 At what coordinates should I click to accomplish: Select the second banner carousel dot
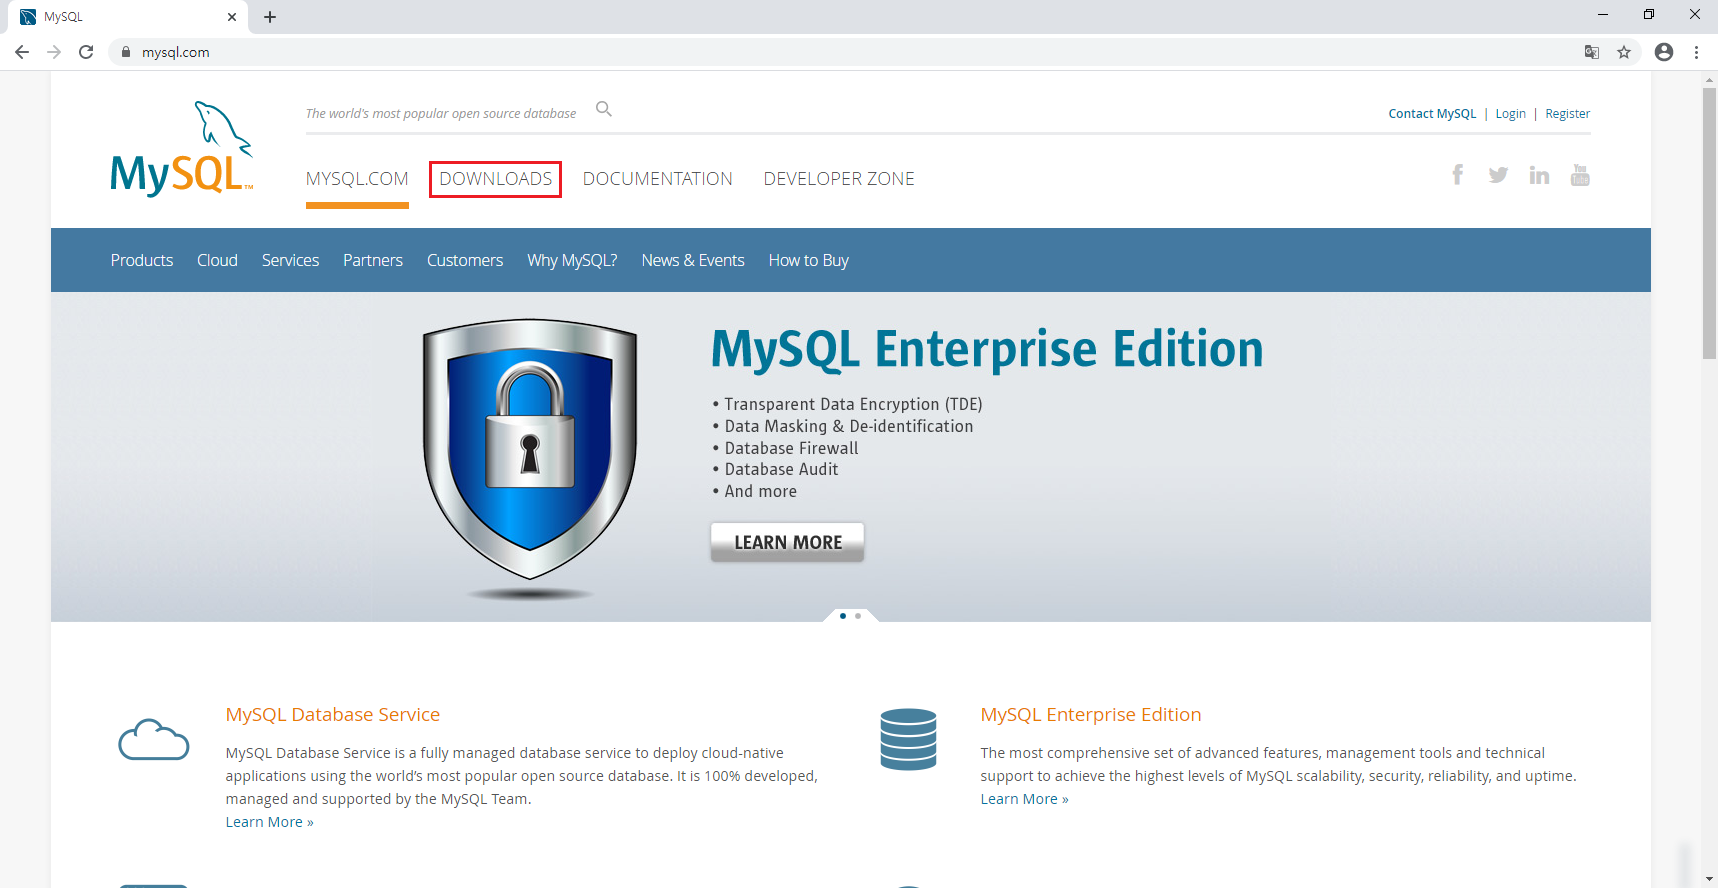858,616
